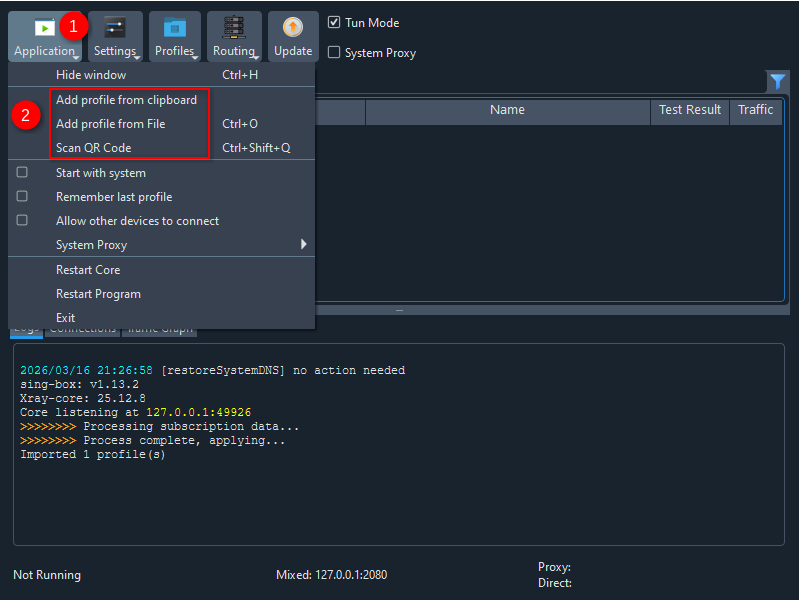799x600 pixels.
Task: Select Scan QR Code menu item
Action: coord(93,148)
